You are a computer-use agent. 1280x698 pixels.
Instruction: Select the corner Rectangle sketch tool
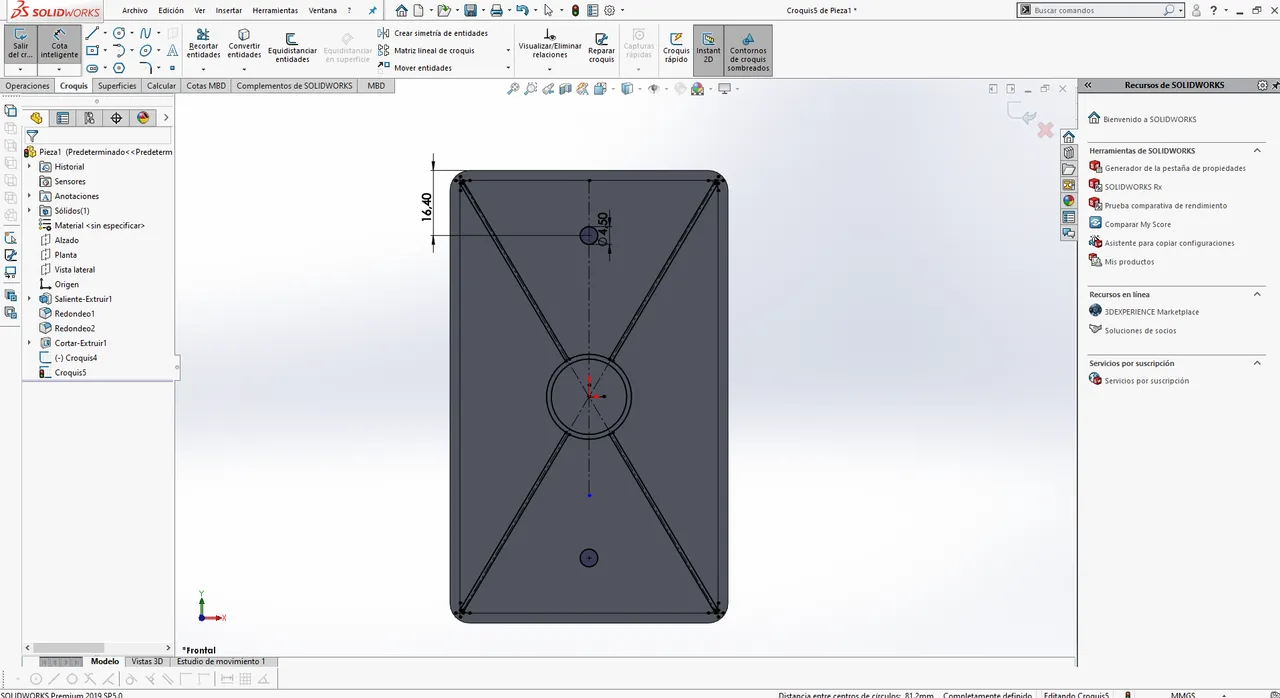(x=92, y=50)
